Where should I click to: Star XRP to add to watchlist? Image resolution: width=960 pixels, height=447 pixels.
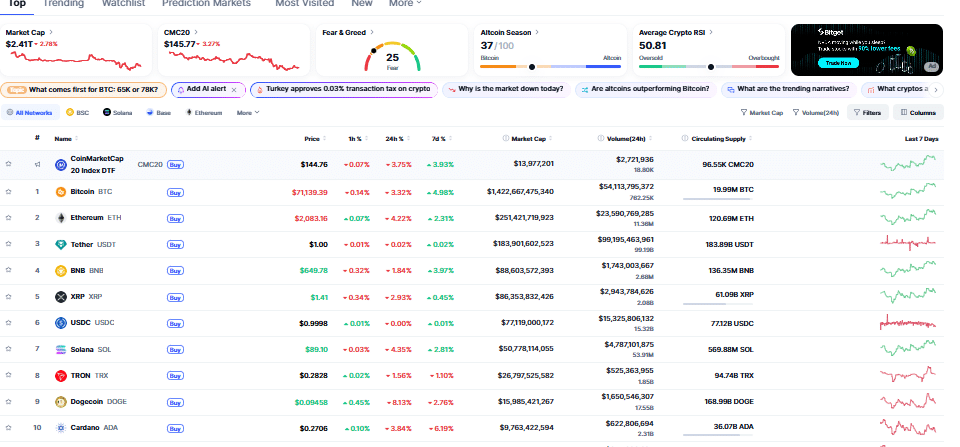(x=9, y=296)
